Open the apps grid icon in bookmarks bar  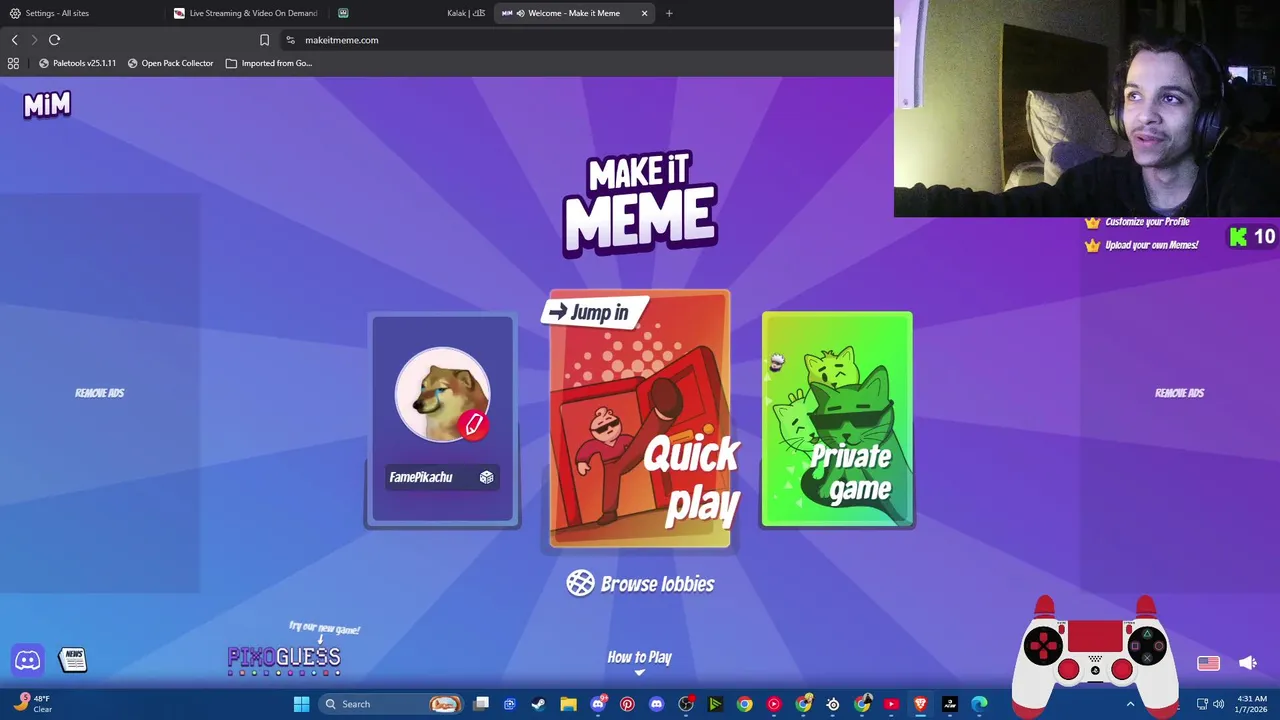[13, 63]
